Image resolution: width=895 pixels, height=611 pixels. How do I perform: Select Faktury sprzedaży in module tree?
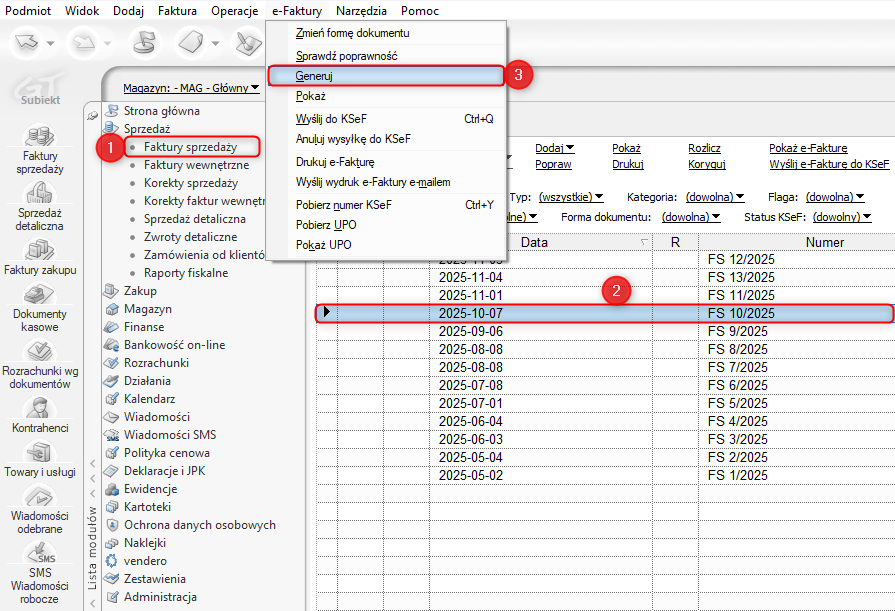190,147
